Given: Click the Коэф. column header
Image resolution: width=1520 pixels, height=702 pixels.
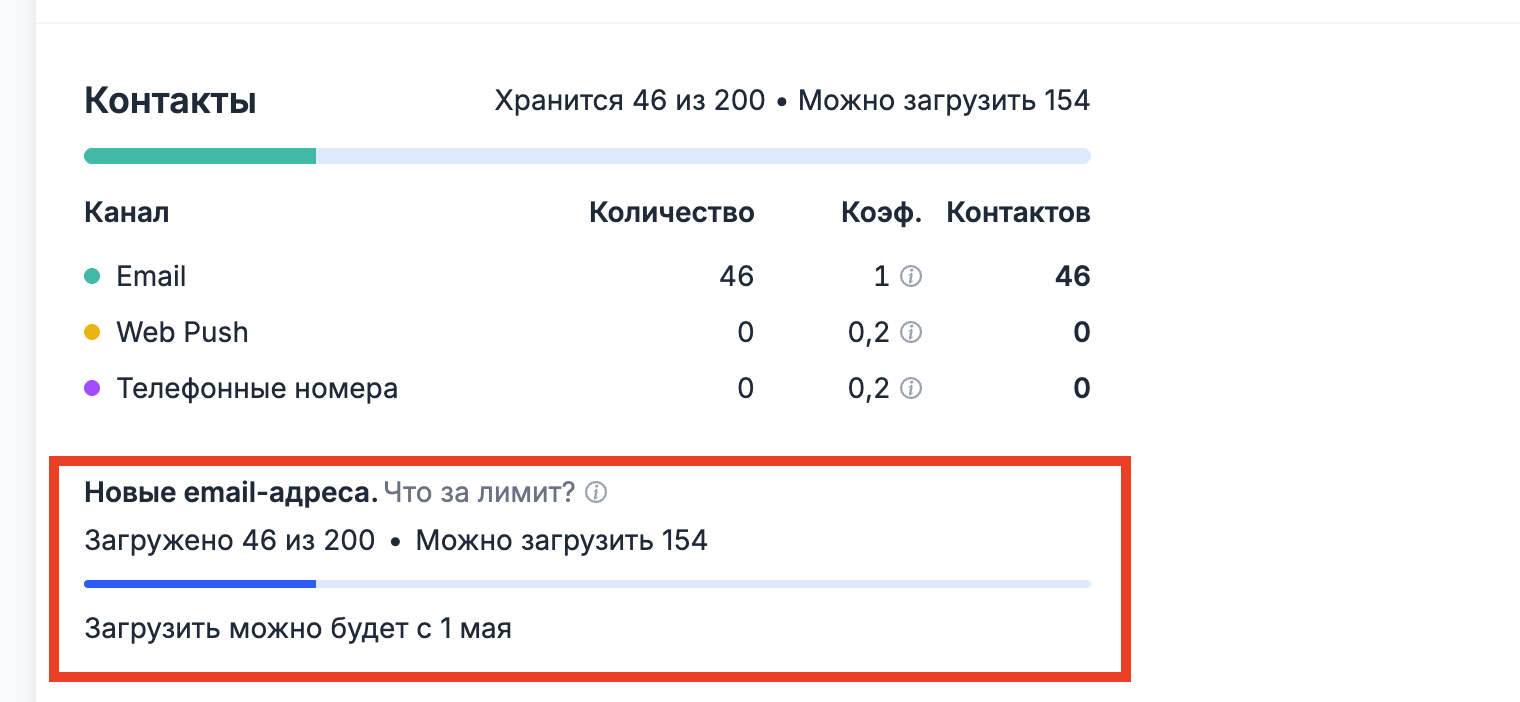Looking at the screenshot, I should point(881,212).
